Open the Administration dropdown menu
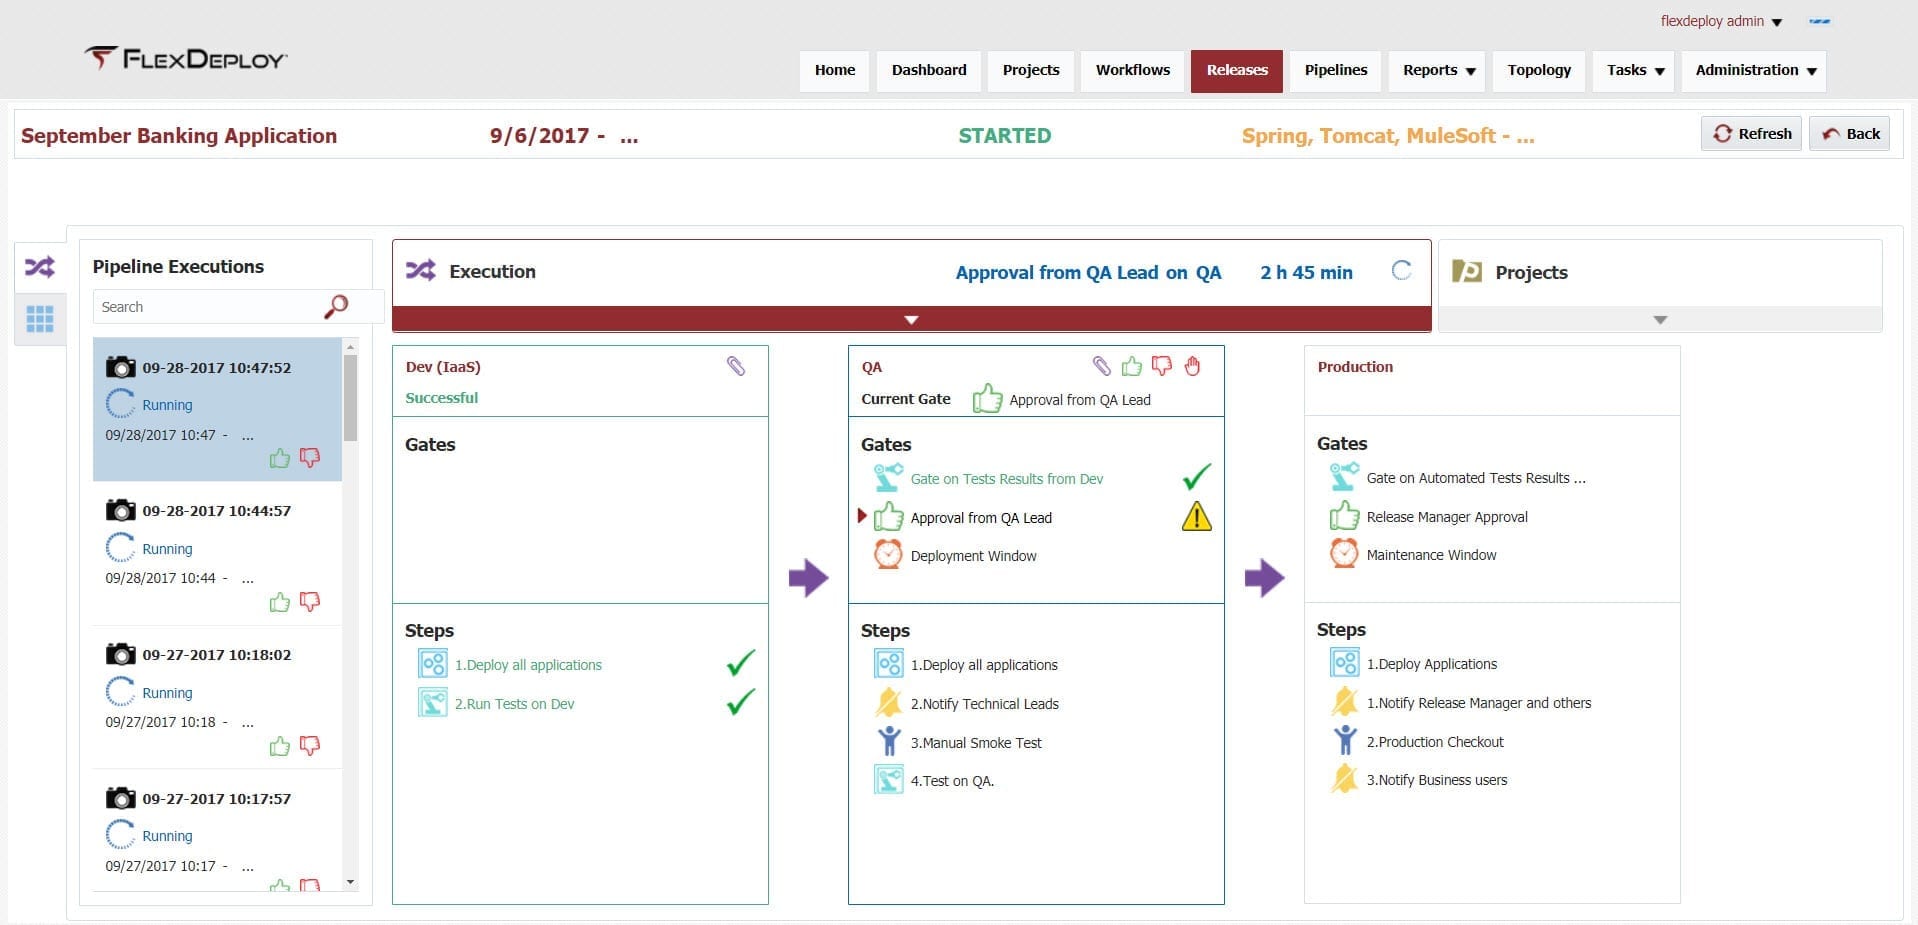The image size is (1918, 925). click(x=1754, y=70)
